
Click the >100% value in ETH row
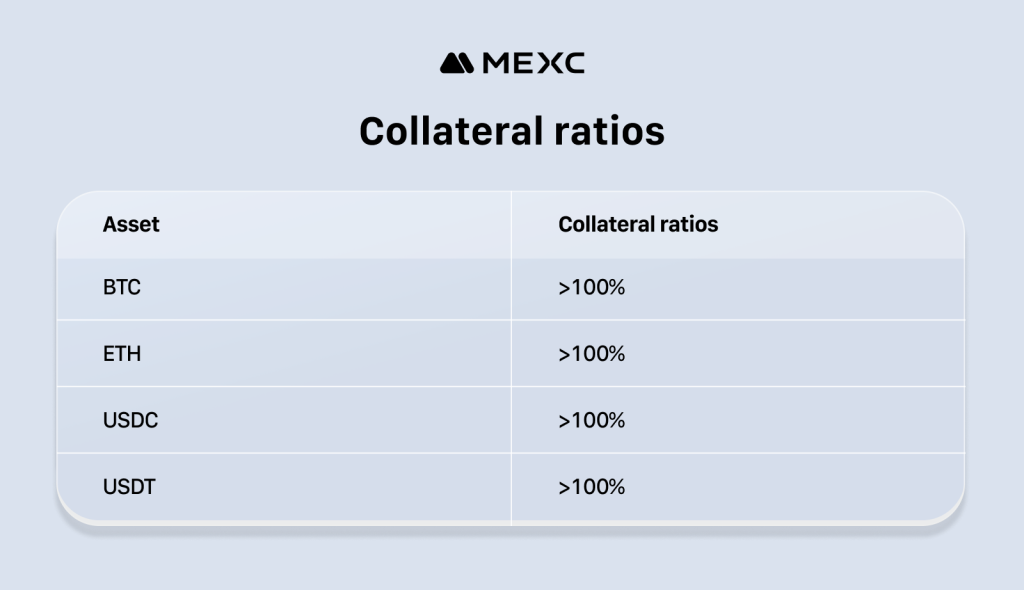[x=591, y=354]
